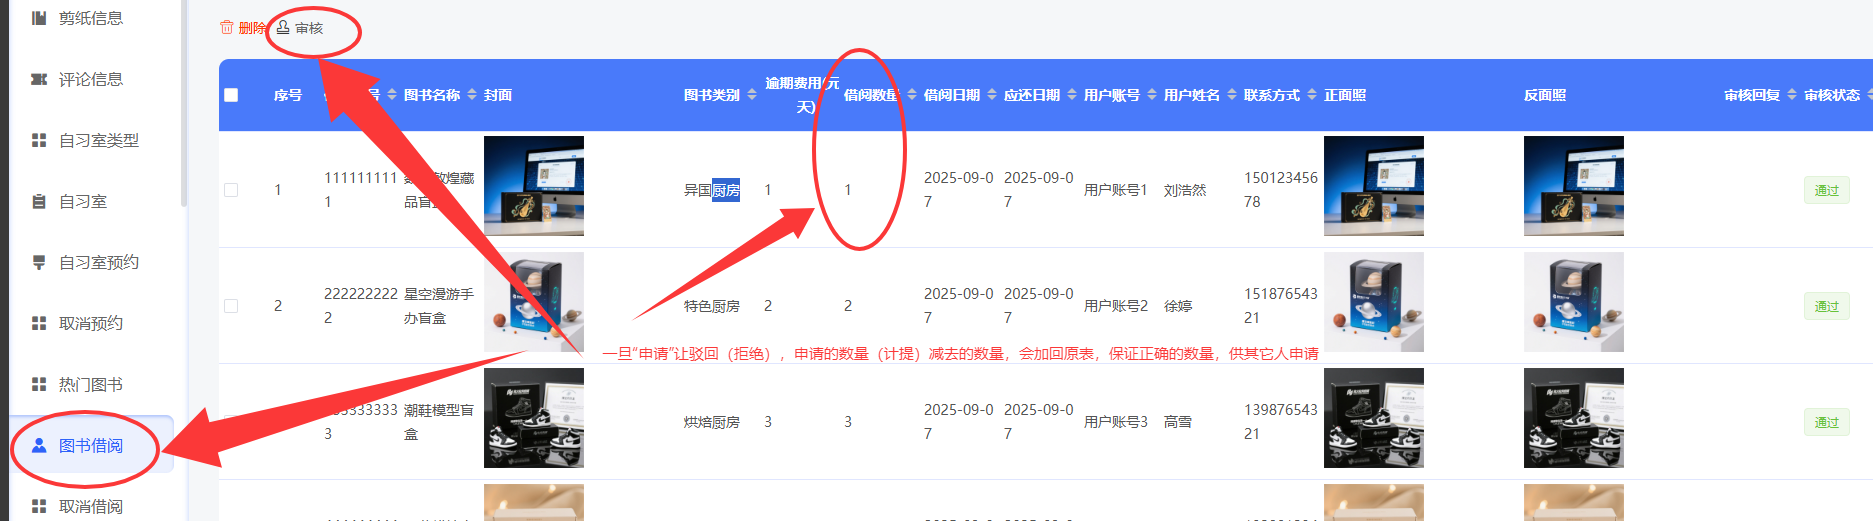1873x521 pixels.
Task: Tick the checkbox for row 2
Action: [231, 306]
